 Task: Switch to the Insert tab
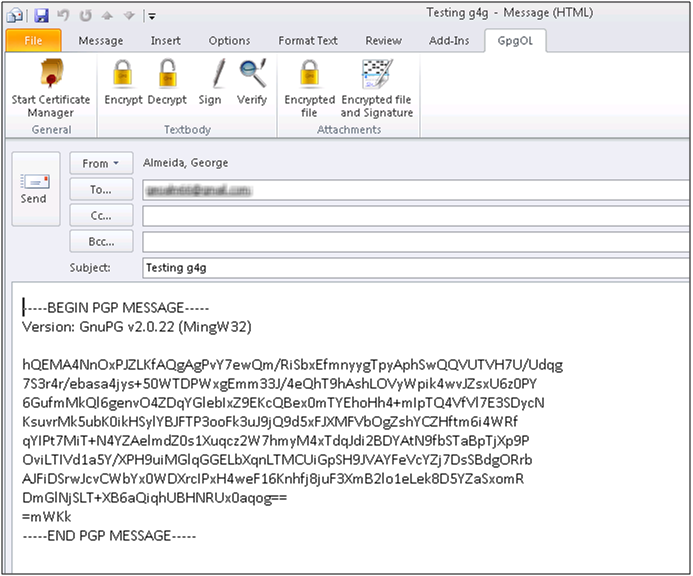[165, 41]
